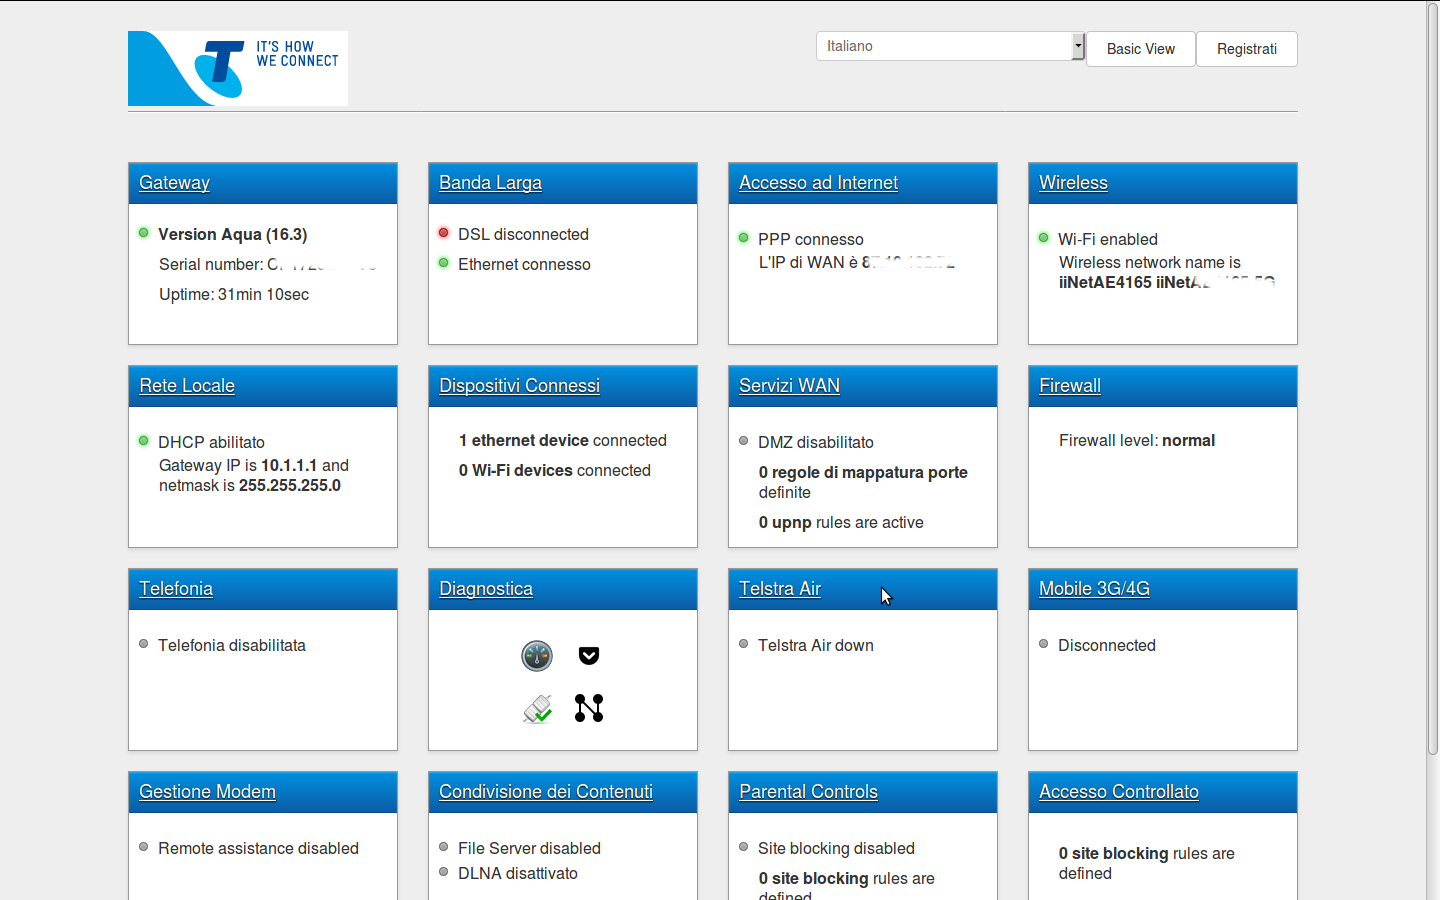Open Condivisione dei Contenuti

pyautogui.click(x=546, y=792)
